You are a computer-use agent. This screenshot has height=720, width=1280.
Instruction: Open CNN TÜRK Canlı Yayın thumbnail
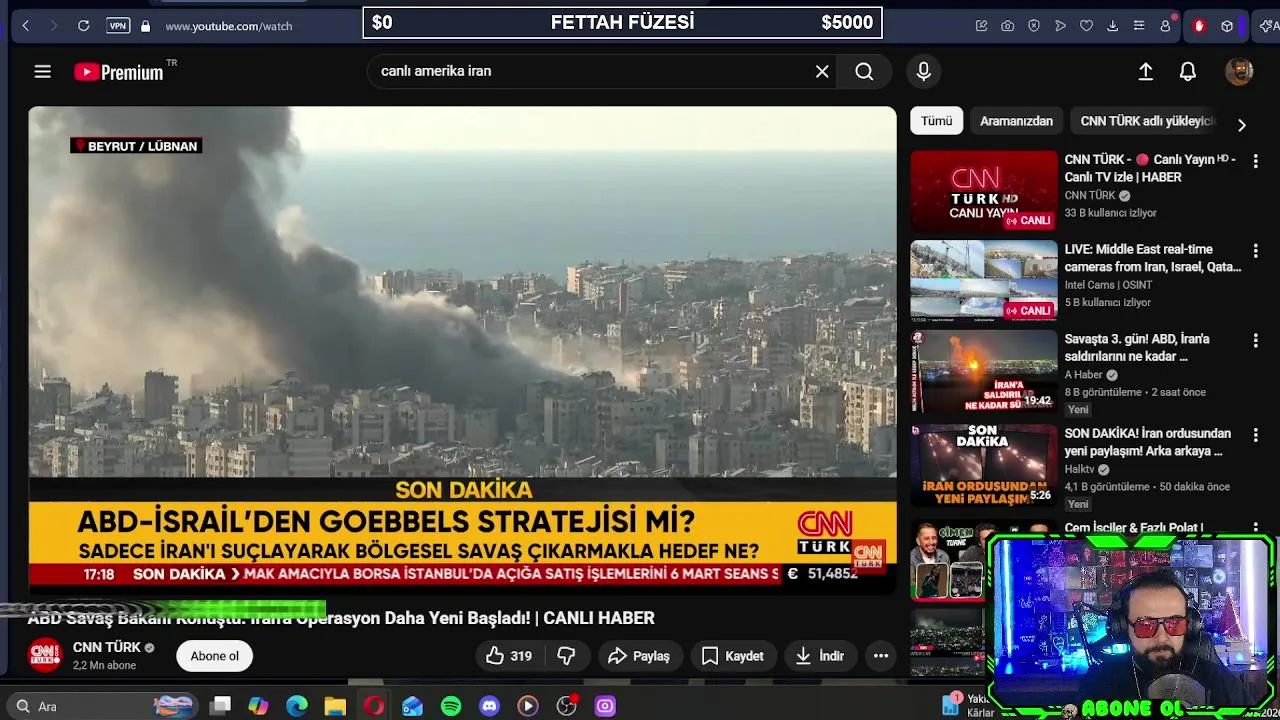(983, 191)
